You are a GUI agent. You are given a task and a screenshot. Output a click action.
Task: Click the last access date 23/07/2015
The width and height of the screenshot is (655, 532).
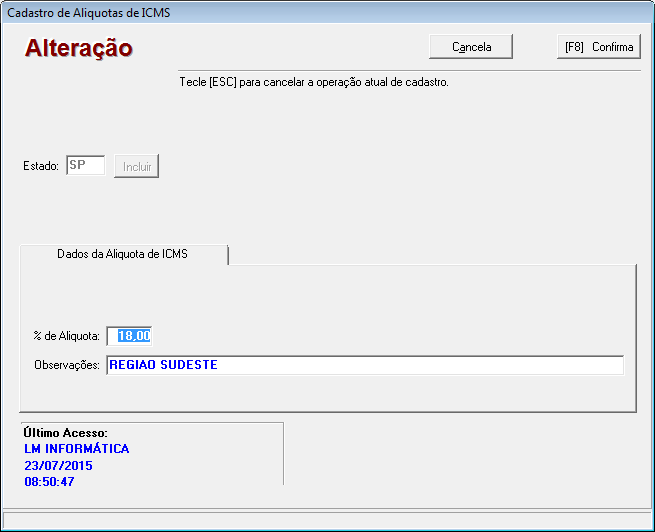coord(58,466)
